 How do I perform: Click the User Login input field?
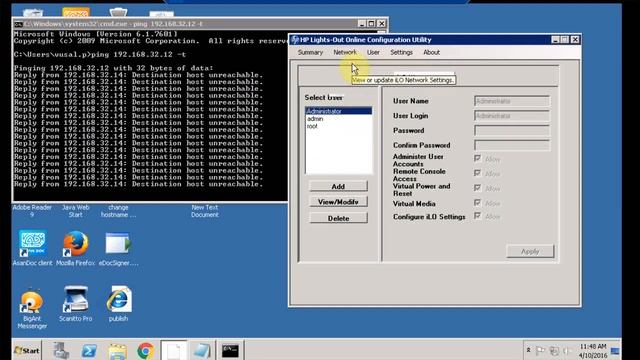[512, 116]
